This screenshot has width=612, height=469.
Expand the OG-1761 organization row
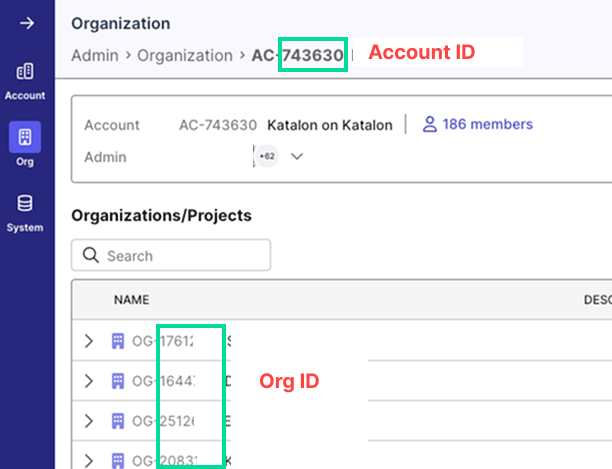[89, 341]
